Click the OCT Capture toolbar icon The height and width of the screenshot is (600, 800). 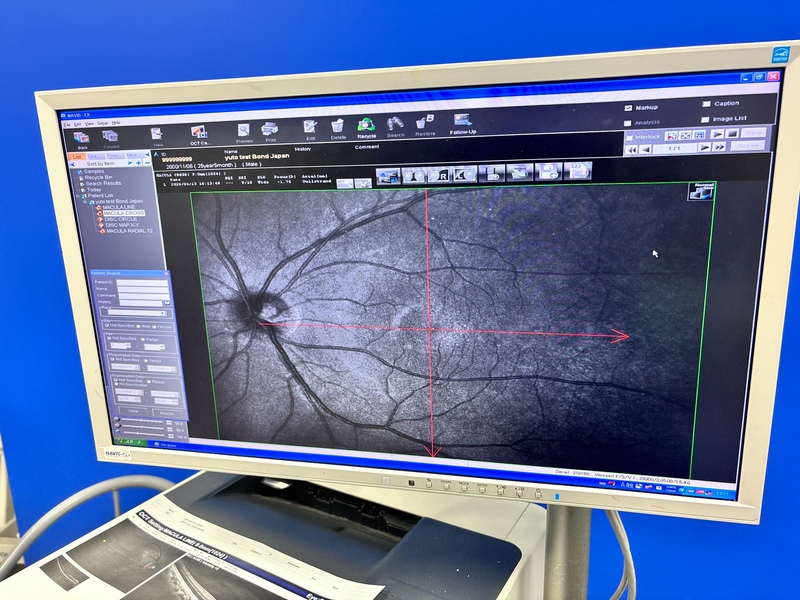(198, 133)
